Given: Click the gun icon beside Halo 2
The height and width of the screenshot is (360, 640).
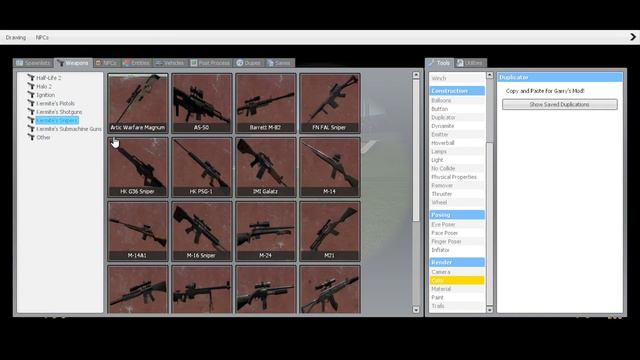Looking at the screenshot, I should (31, 86).
